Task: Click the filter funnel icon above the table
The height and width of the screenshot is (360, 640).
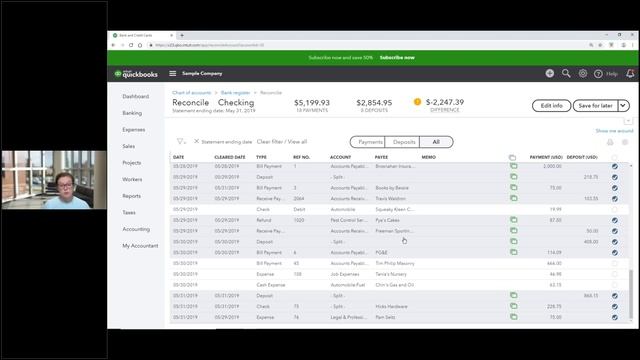Action: (180, 141)
